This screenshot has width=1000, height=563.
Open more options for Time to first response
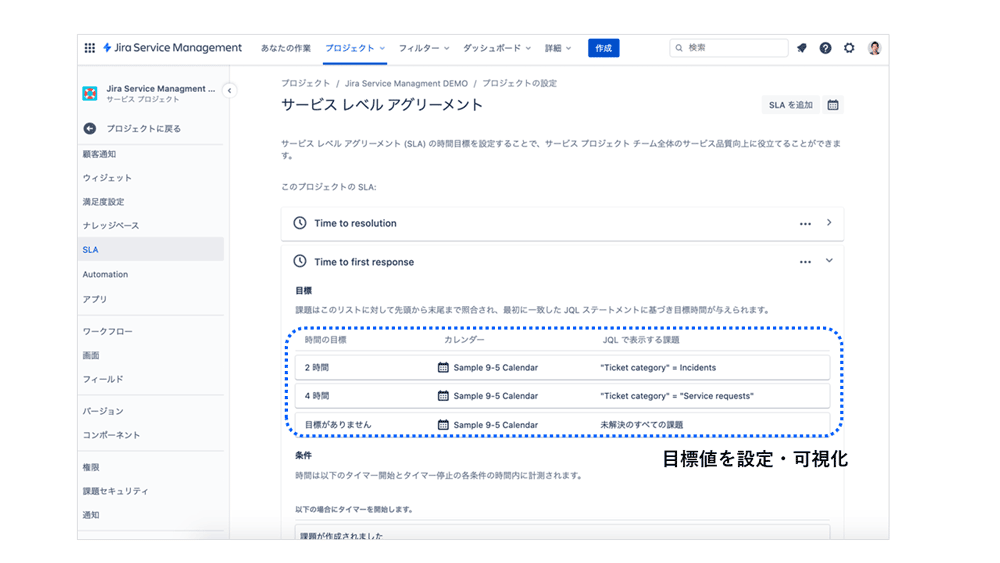pos(805,262)
